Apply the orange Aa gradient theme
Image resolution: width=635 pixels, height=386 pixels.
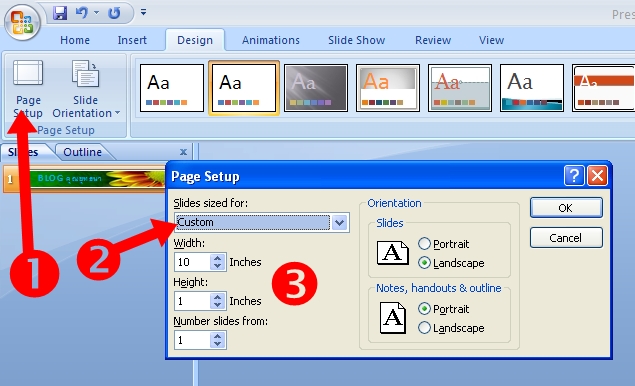point(388,88)
